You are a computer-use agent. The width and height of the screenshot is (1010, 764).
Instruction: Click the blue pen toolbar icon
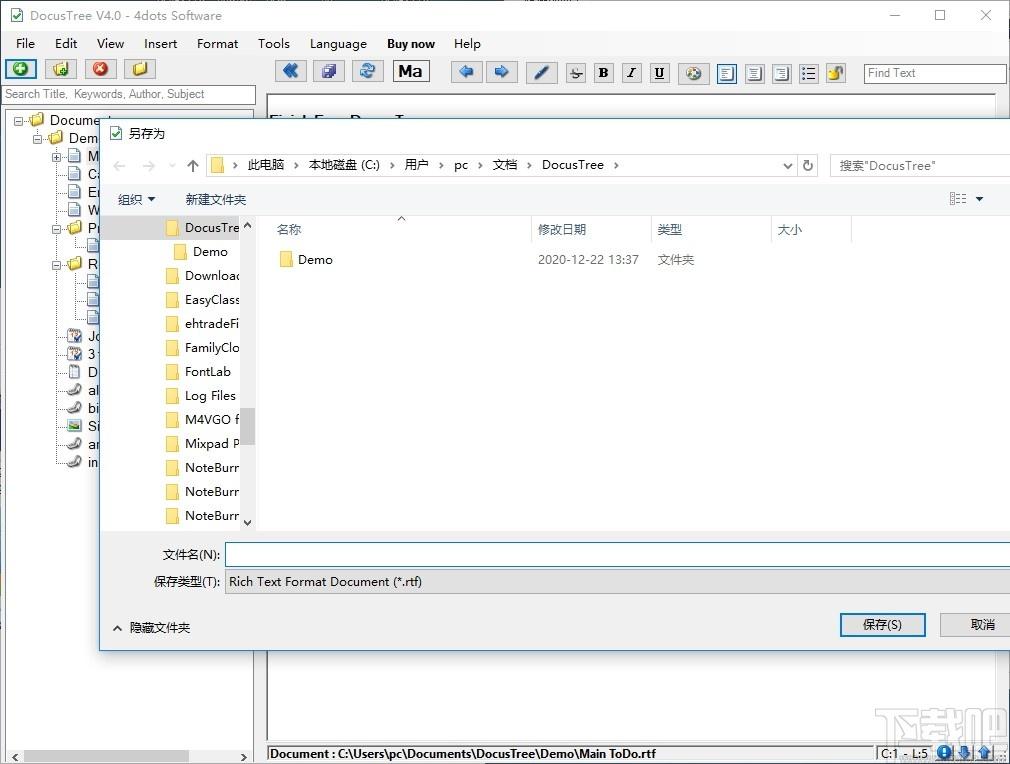click(542, 73)
